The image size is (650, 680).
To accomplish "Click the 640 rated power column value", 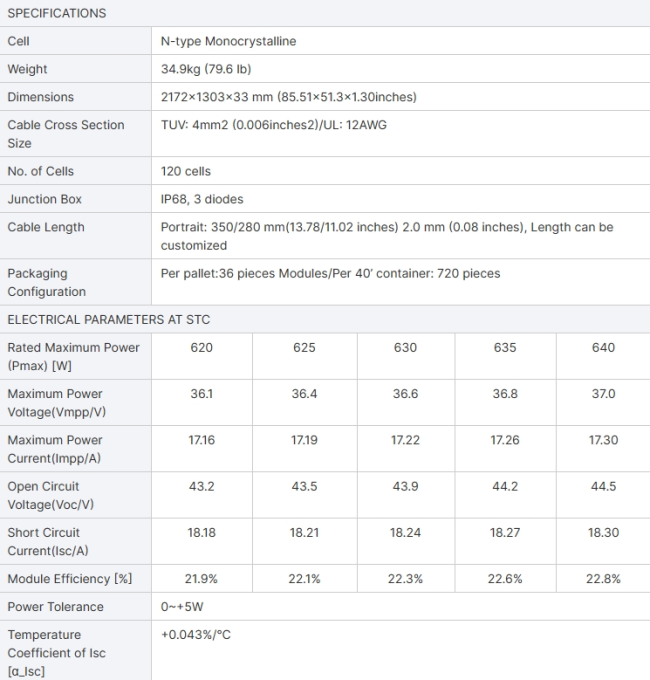I will pyautogui.click(x=603, y=347).
